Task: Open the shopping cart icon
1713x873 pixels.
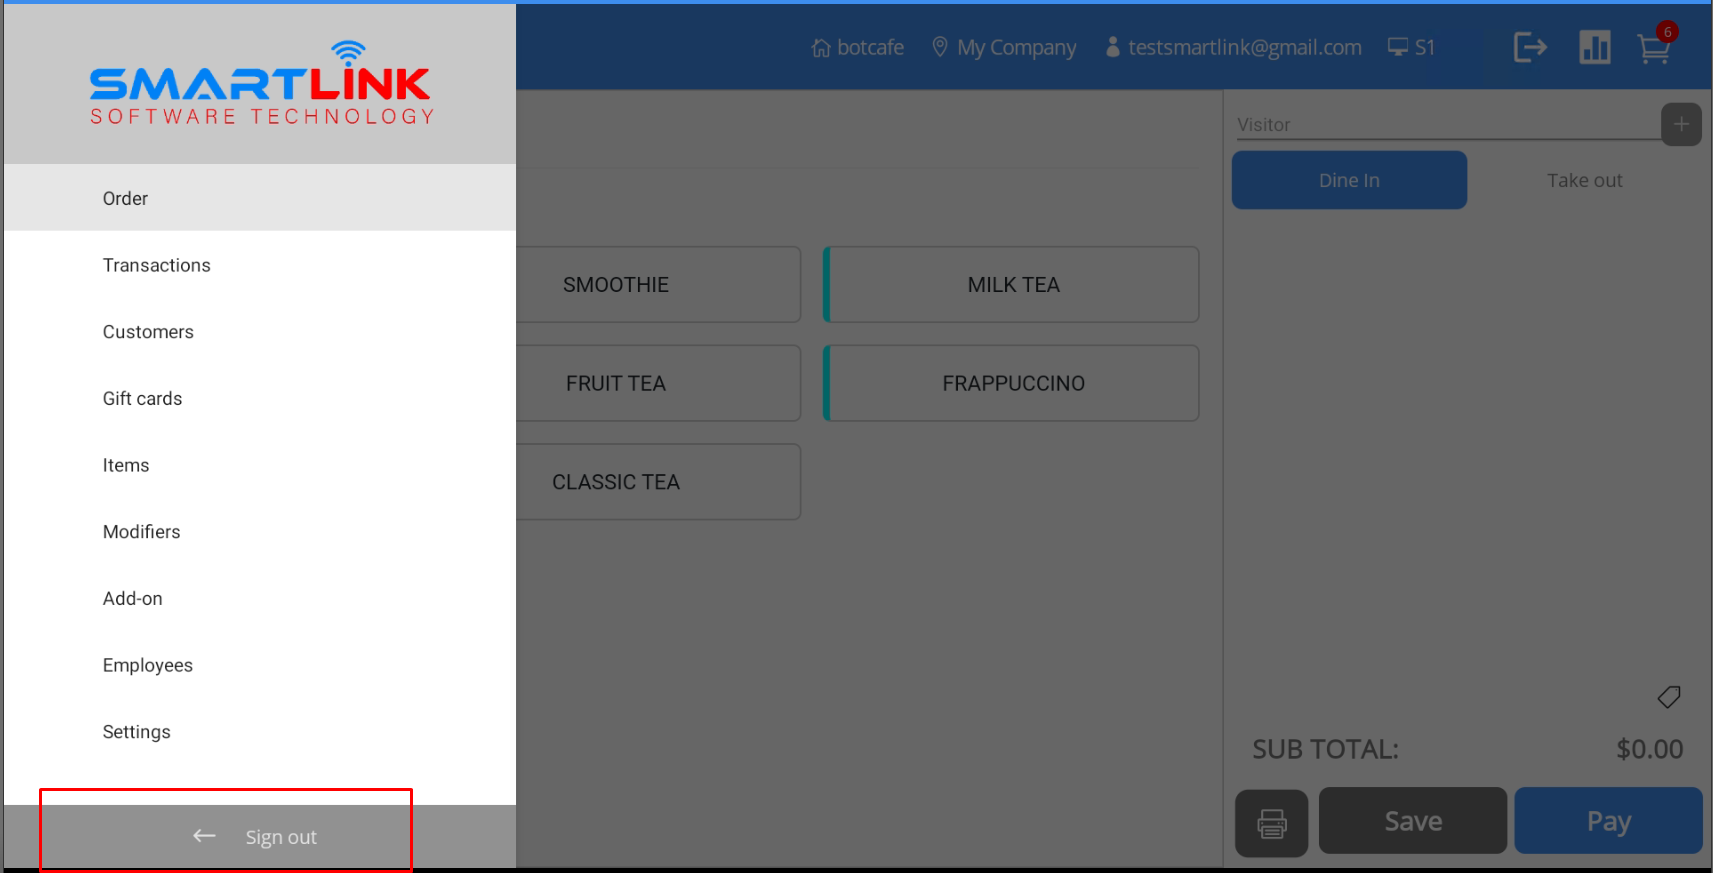Action: [x=1653, y=48]
